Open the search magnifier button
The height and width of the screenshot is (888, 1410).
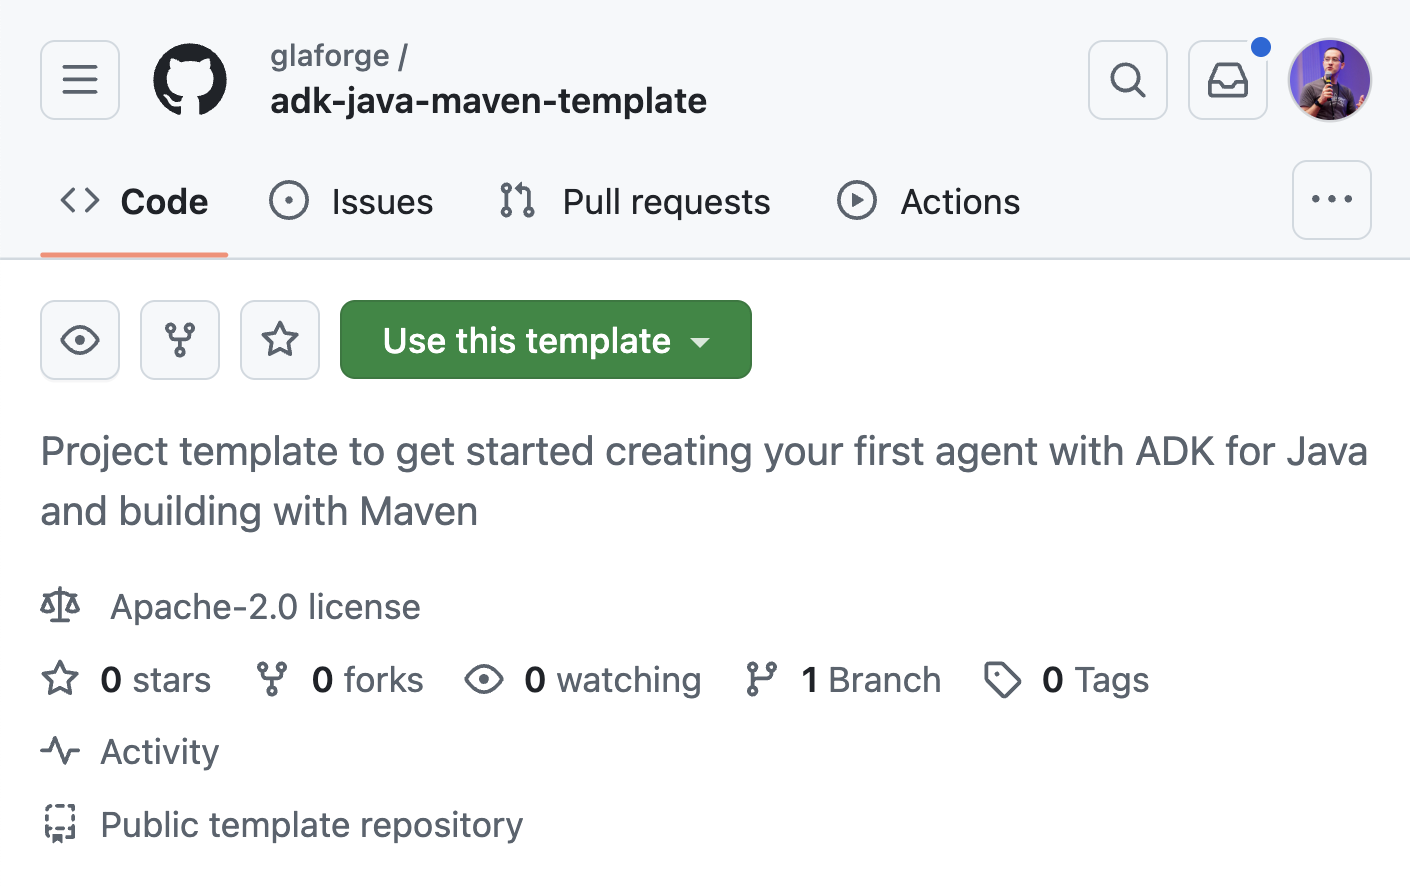click(x=1128, y=80)
